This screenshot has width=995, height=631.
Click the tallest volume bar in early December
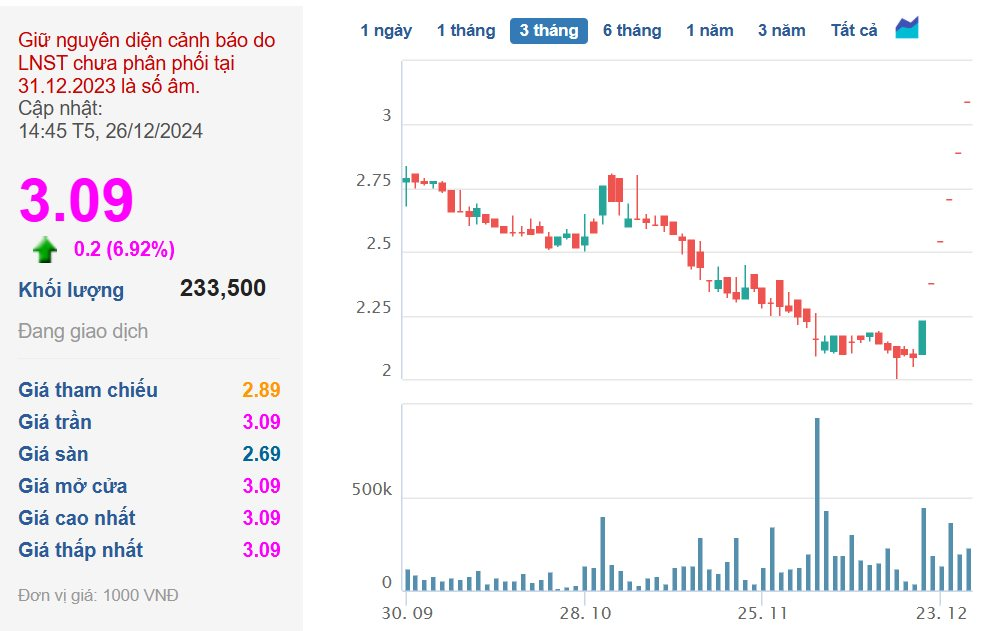pos(817,504)
